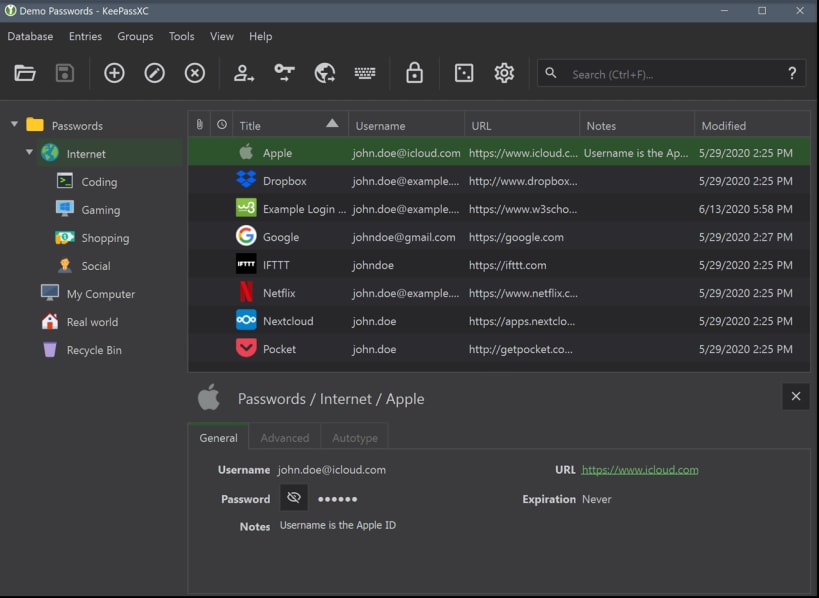Image resolution: width=819 pixels, height=598 pixels.
Task: Open the icloud.com URL link
Action: [x=640, y=470]
